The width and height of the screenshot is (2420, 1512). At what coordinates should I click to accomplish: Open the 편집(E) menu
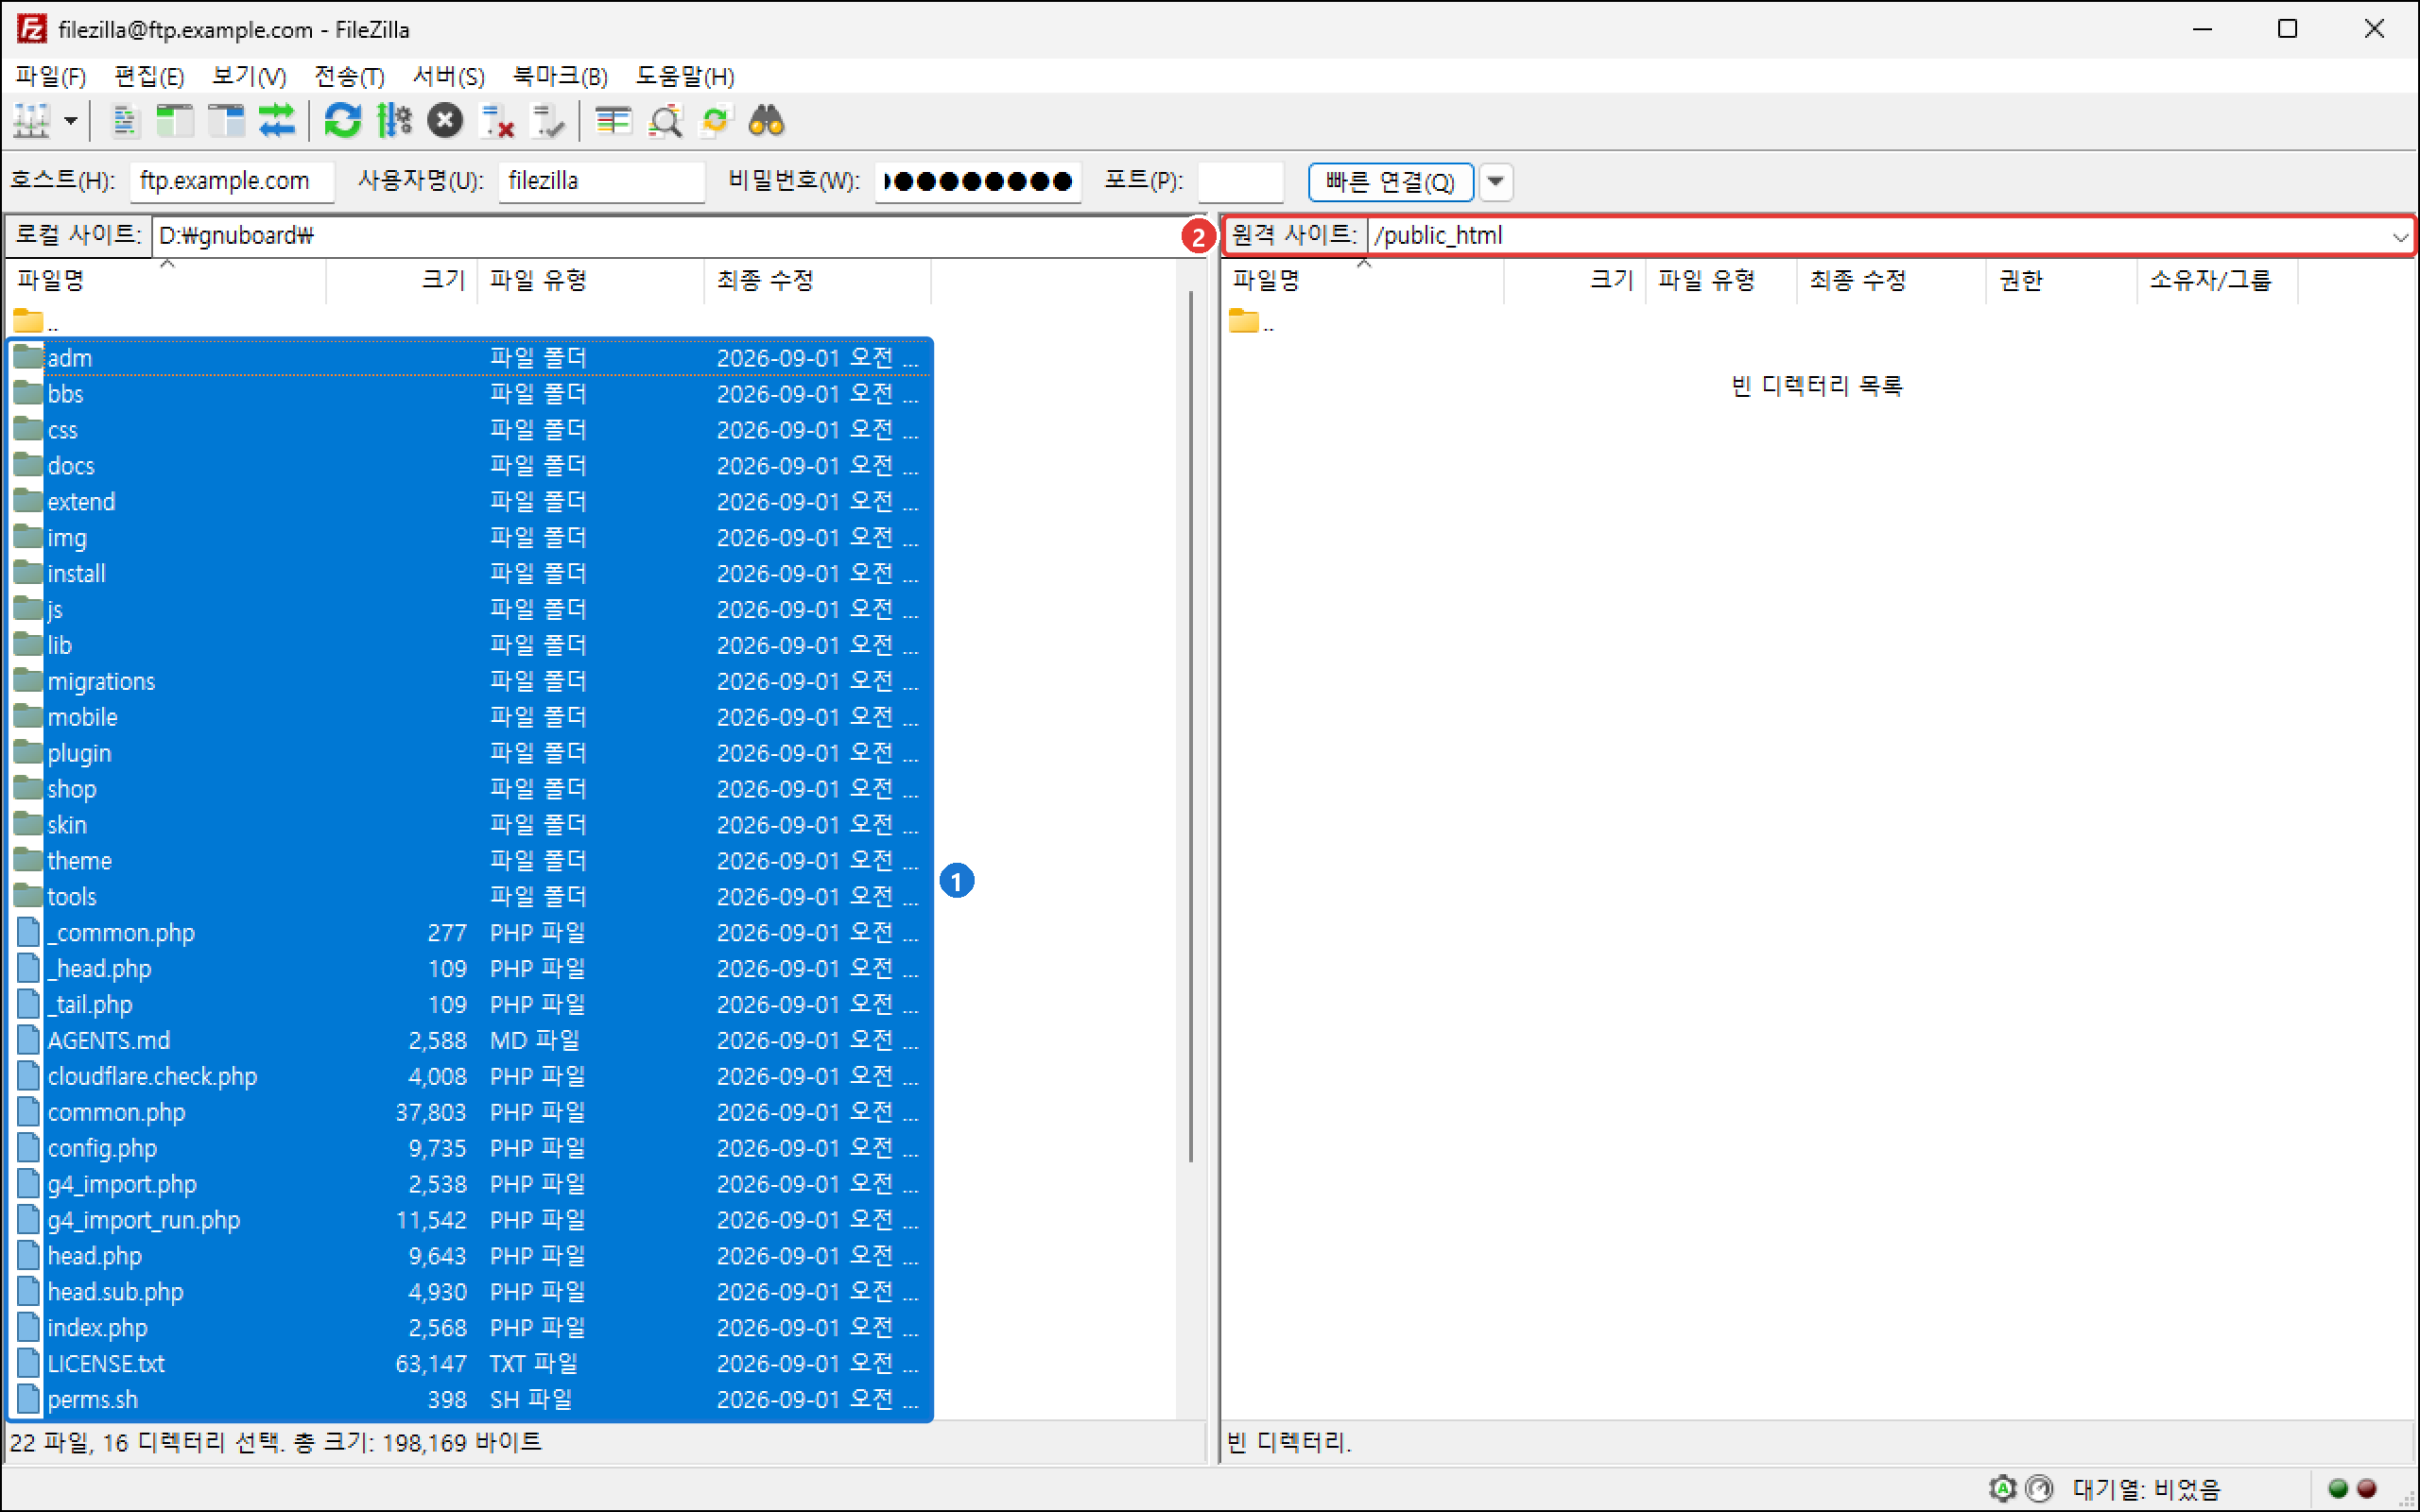(149, 76)
